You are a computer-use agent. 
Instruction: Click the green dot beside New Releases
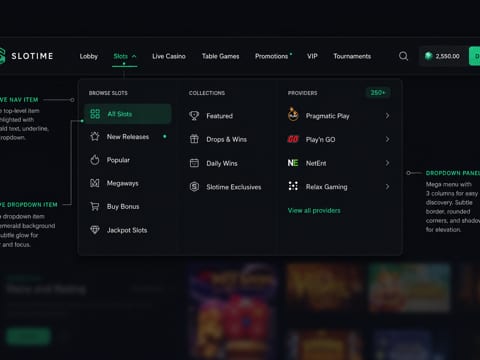tap(165, 136)
